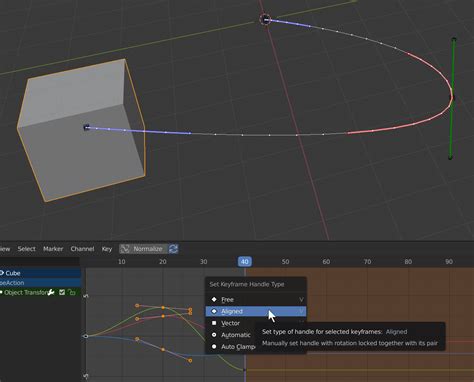Click the wrench modifier icon on Object Transforms

(x=51, y=292)
